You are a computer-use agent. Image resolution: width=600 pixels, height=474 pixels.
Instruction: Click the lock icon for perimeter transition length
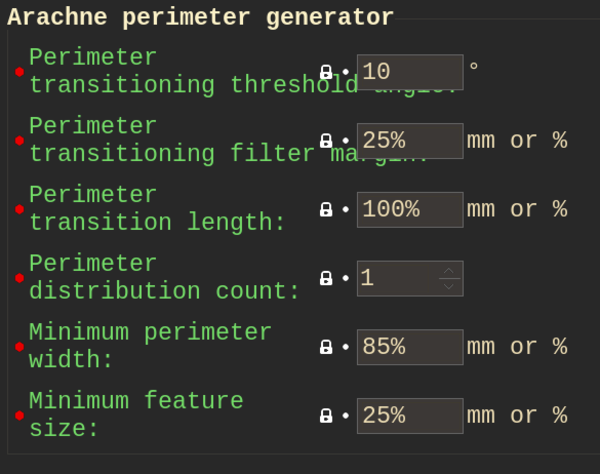click(x=326, y=210)
